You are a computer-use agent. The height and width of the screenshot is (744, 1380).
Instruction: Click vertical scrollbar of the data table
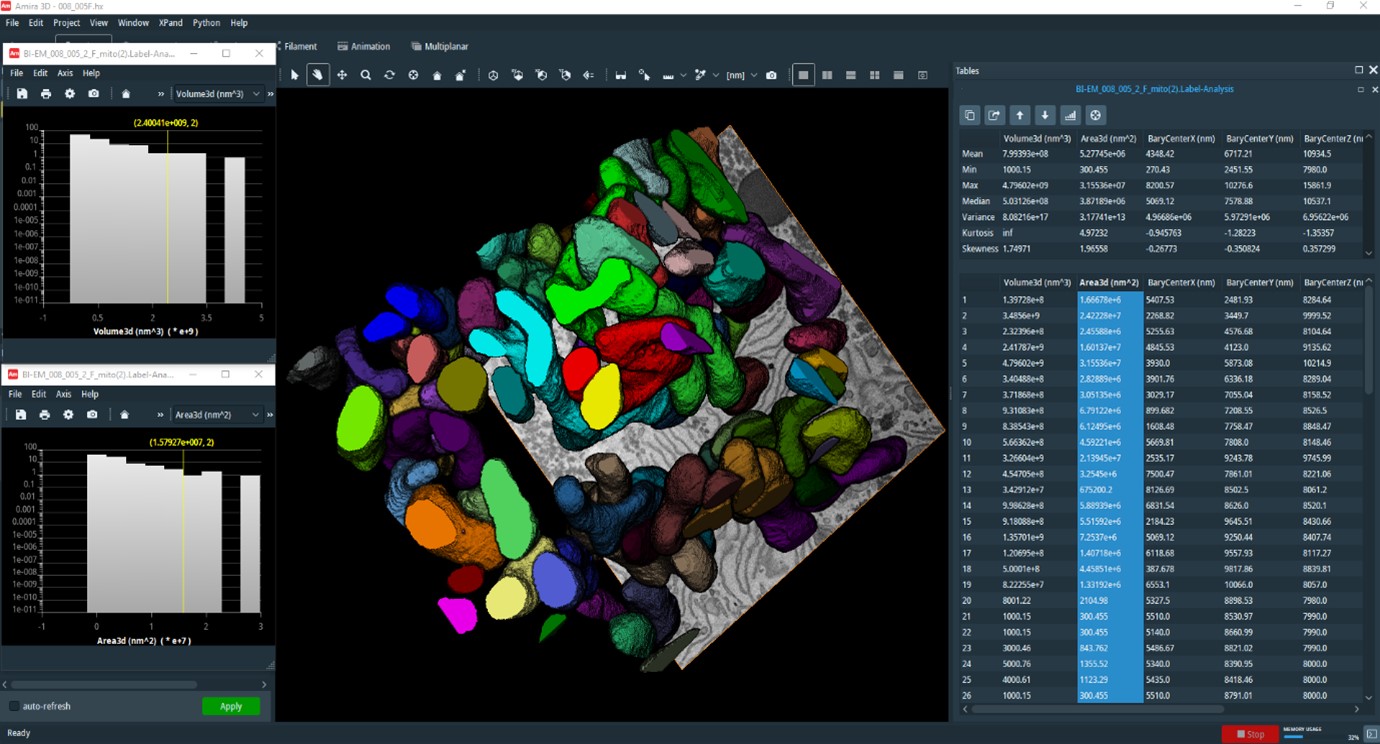(1369, 340)
